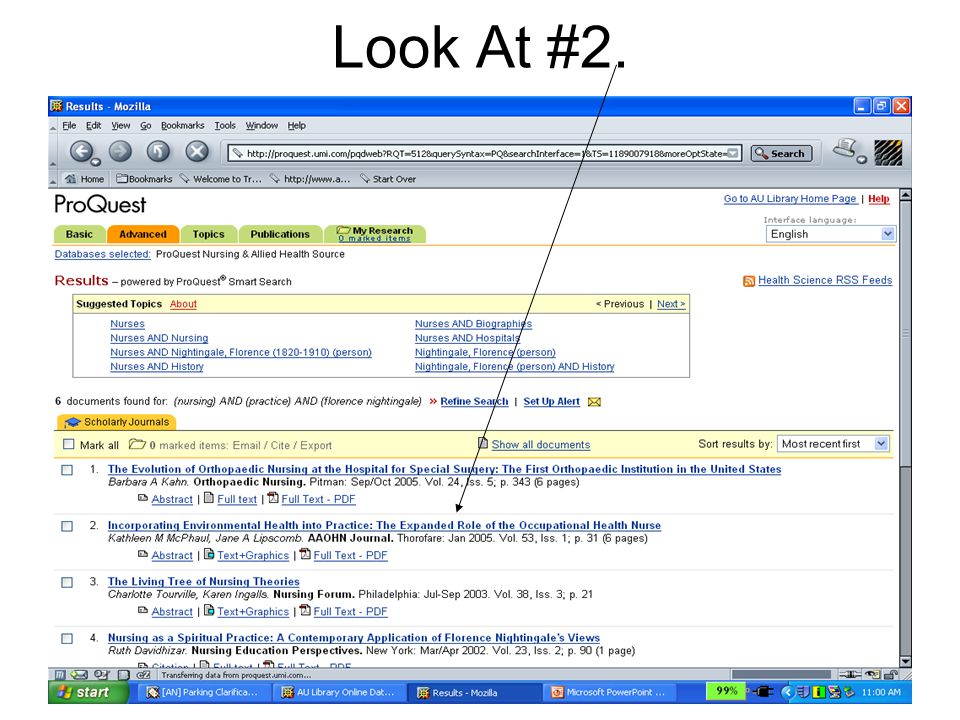Screen dimensions: 960x720
Task: Click the Mozilla throbber logo icon
Action: pos(888,152)
